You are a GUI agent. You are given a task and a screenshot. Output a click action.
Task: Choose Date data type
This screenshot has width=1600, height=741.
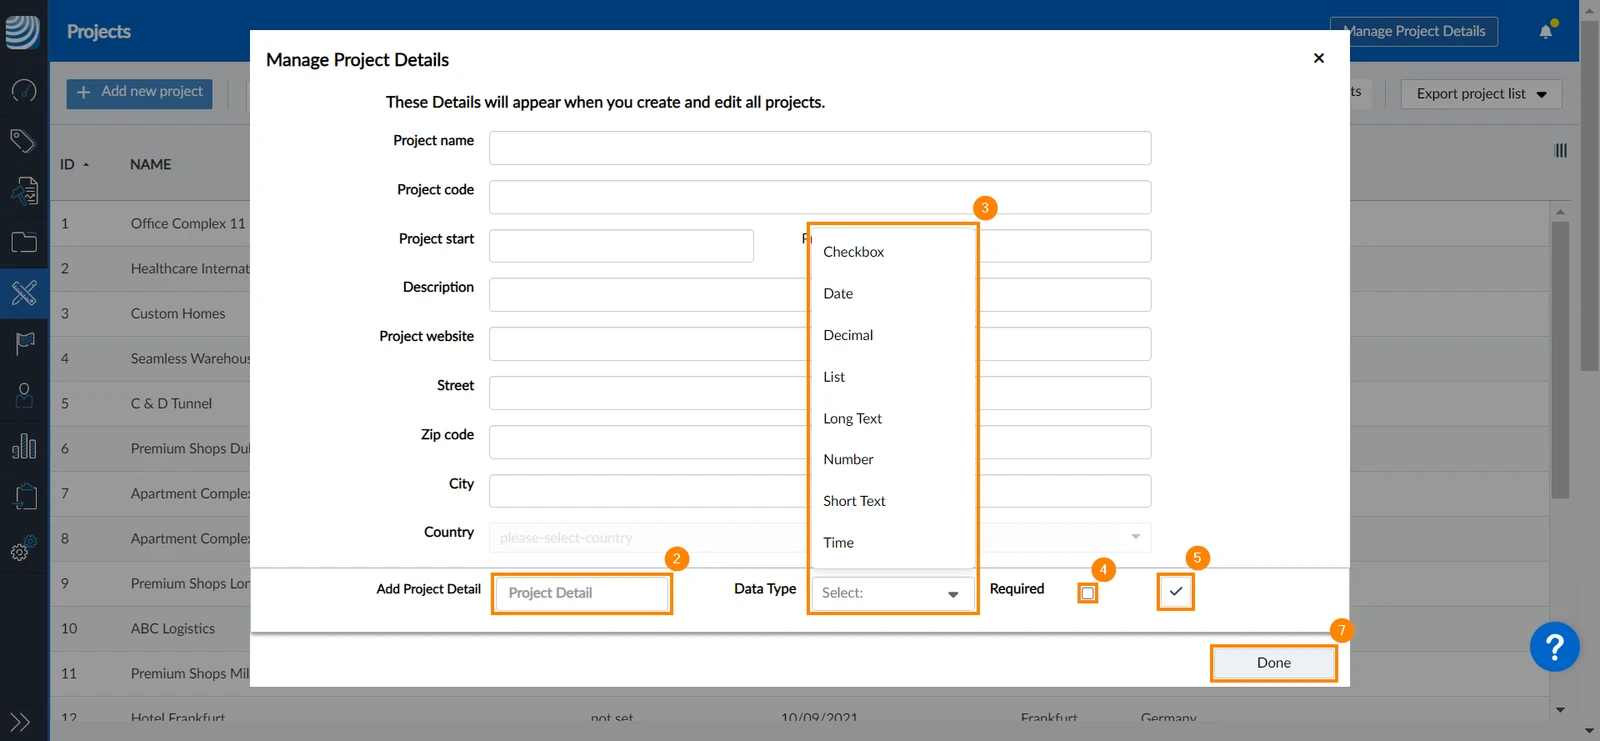point(892,294)
